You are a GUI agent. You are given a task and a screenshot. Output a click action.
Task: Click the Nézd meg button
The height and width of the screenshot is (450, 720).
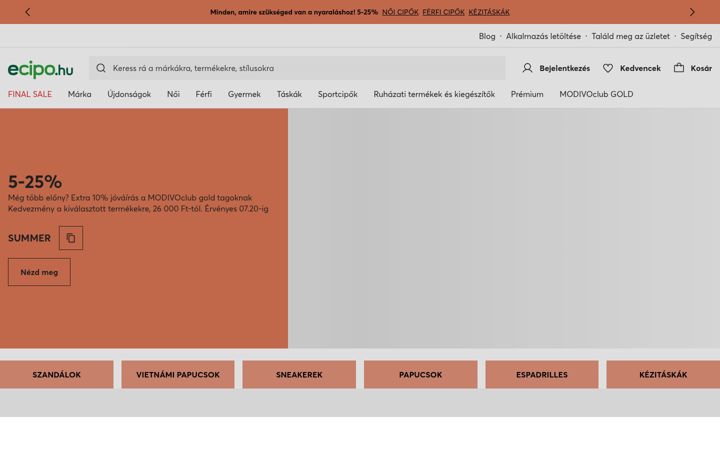coord(39,272)
